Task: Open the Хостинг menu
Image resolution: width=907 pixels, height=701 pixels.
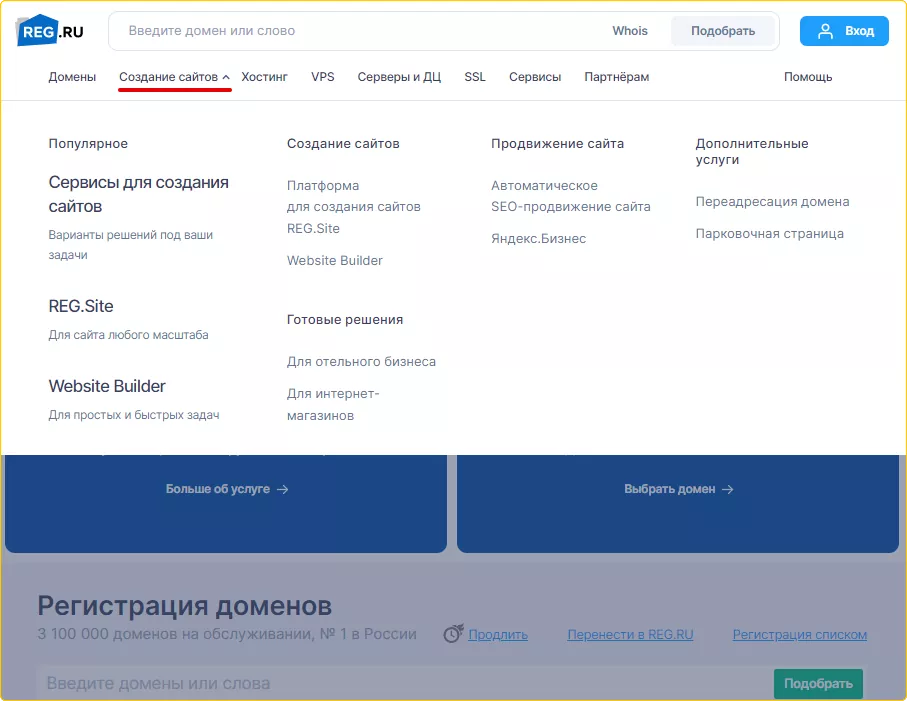Action: coord(264,77)
